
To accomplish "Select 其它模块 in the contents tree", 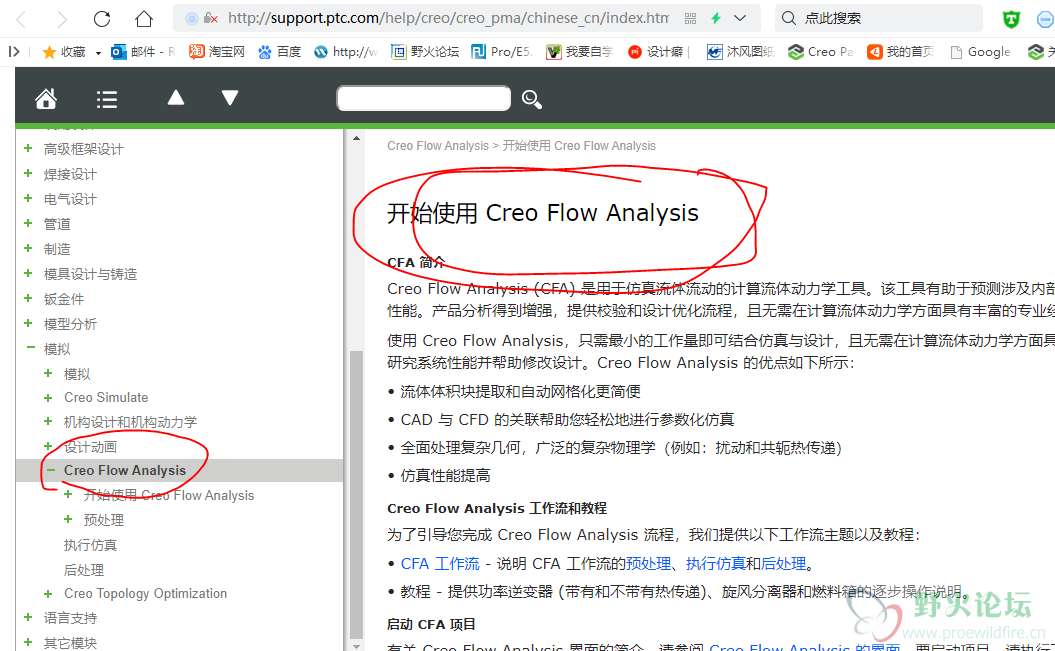I will 70,642.
